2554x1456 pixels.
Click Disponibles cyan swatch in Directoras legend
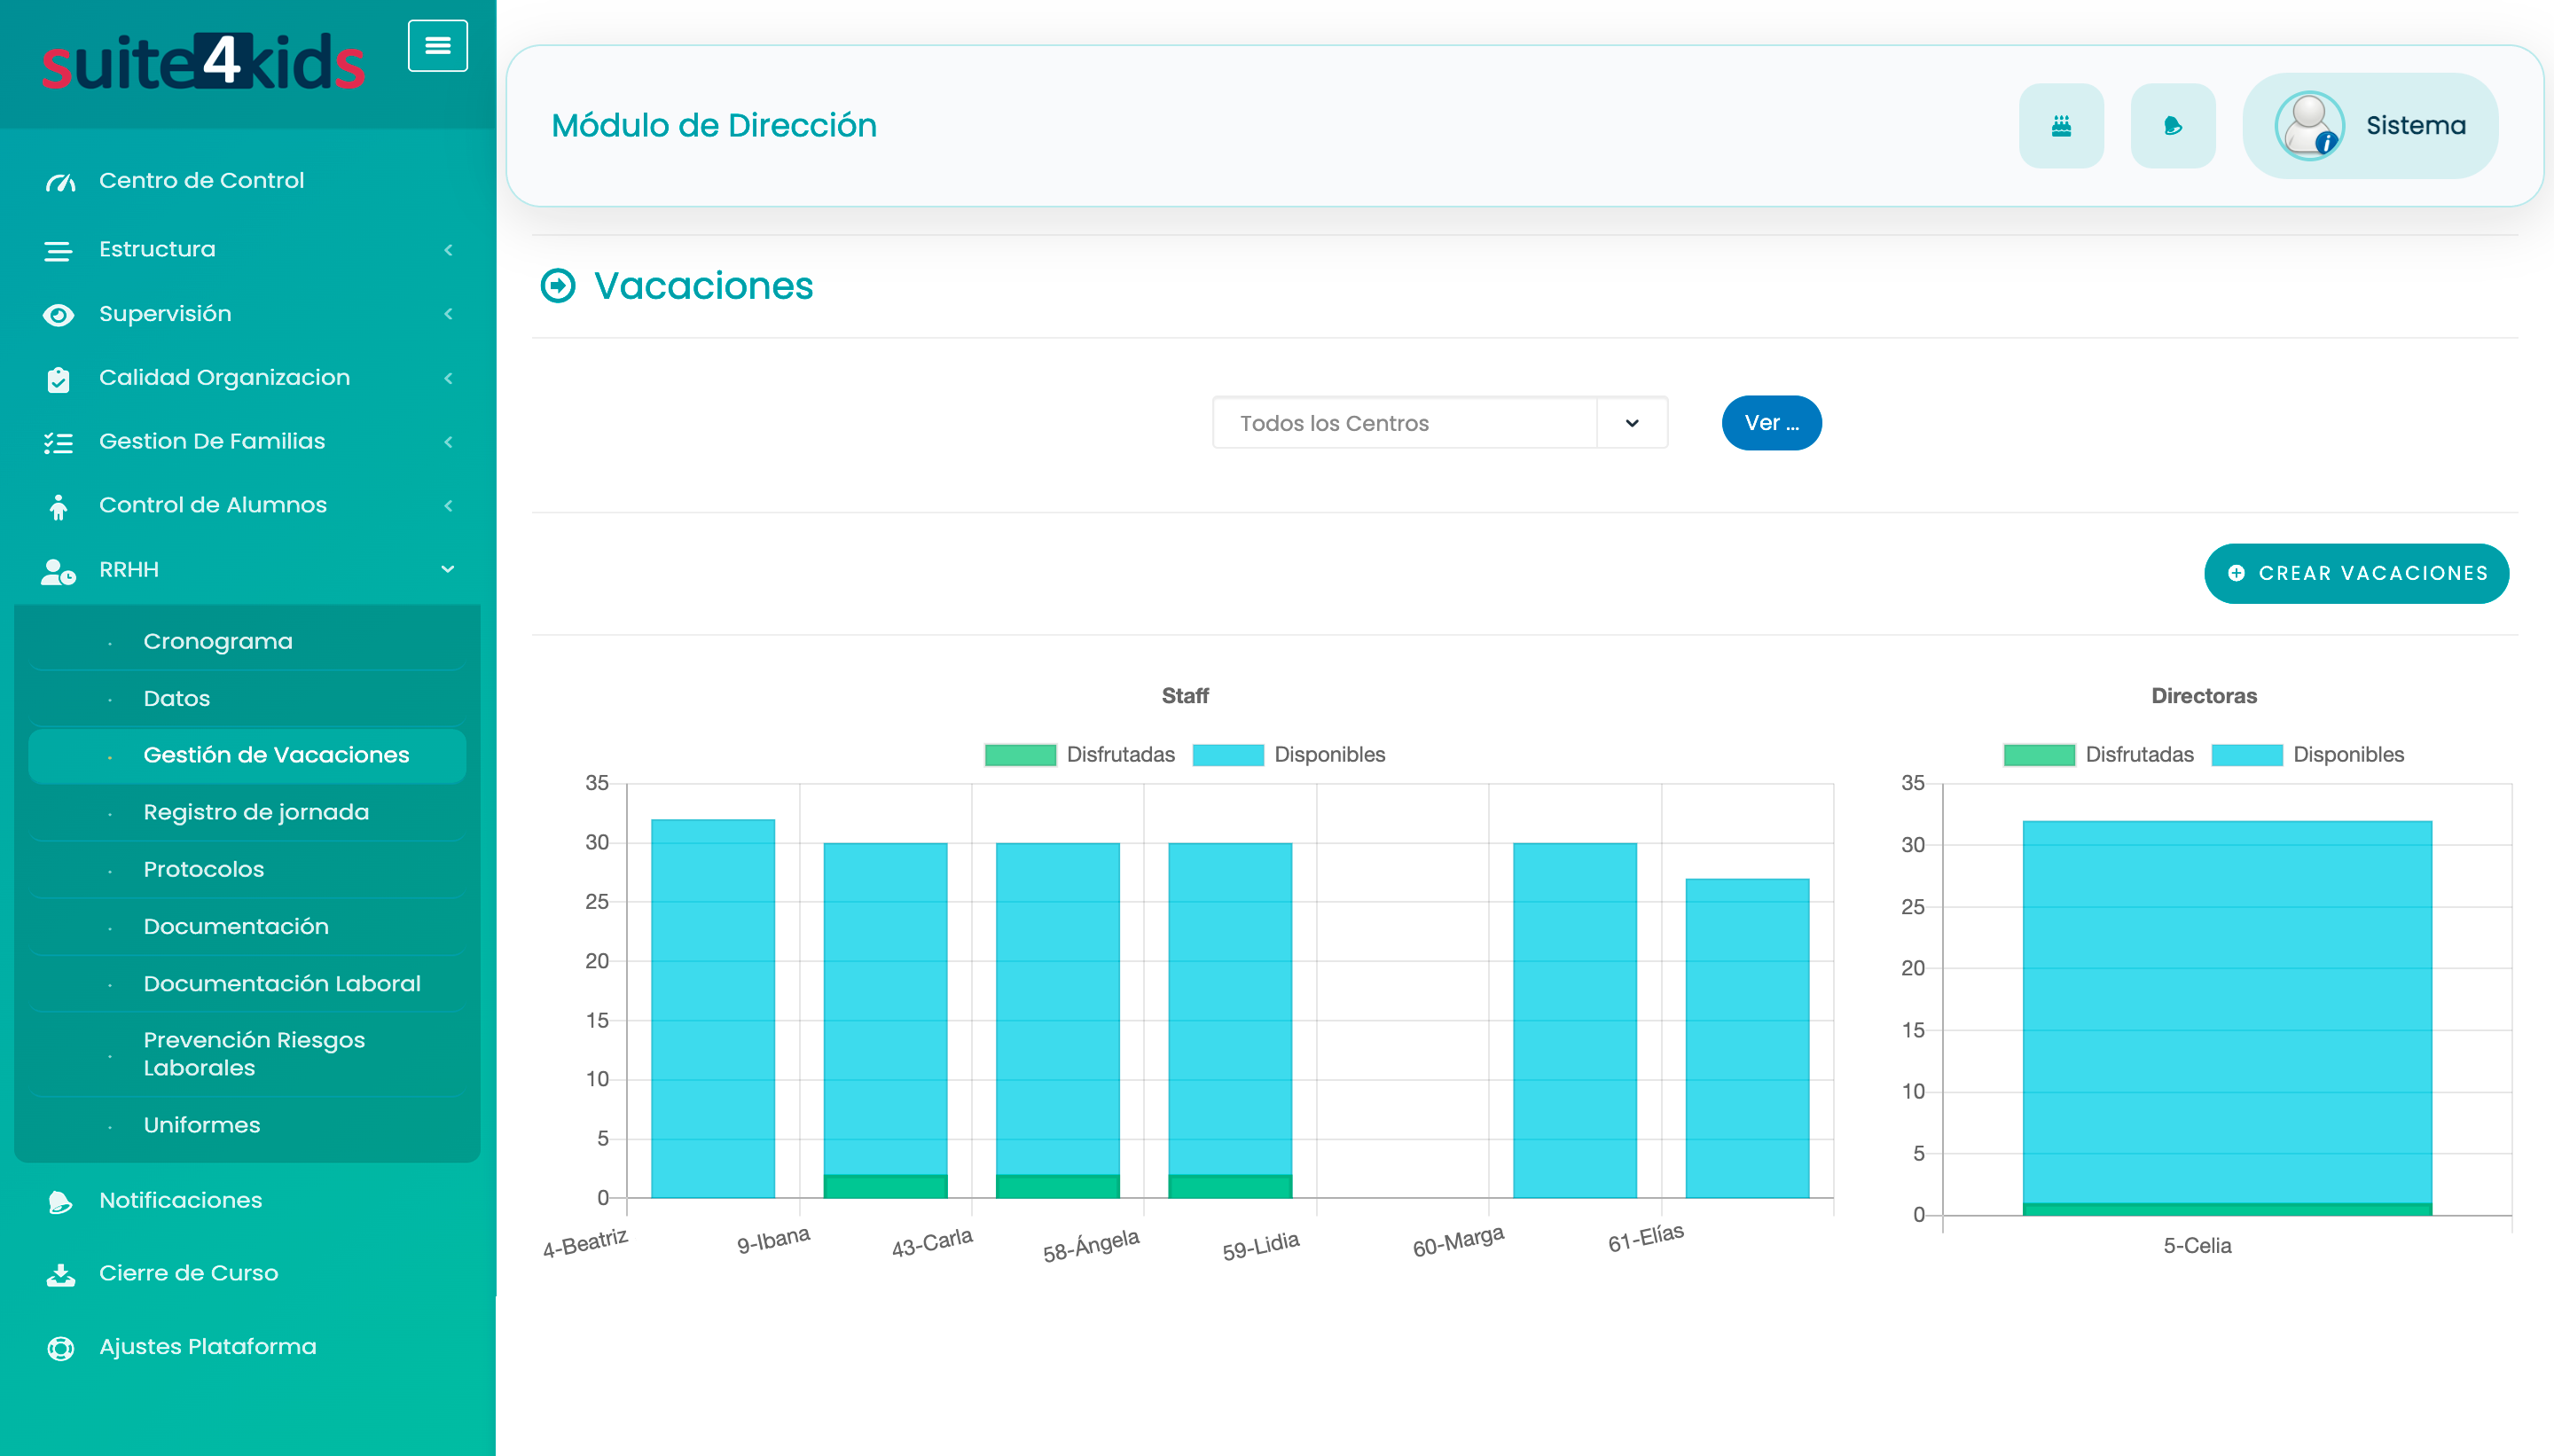2246,755
